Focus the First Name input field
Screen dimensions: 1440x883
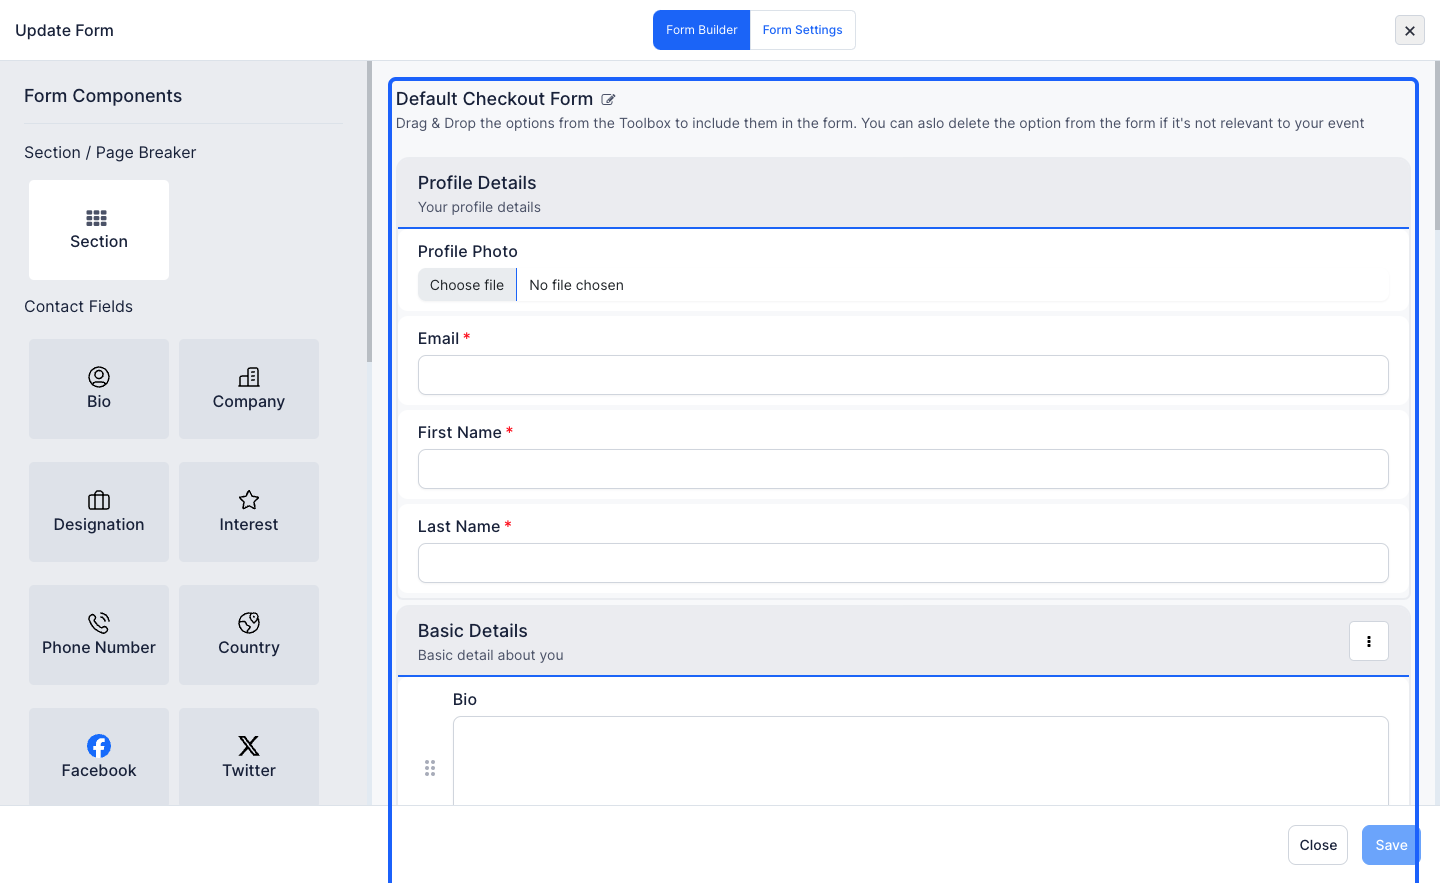tap(903, 469)
